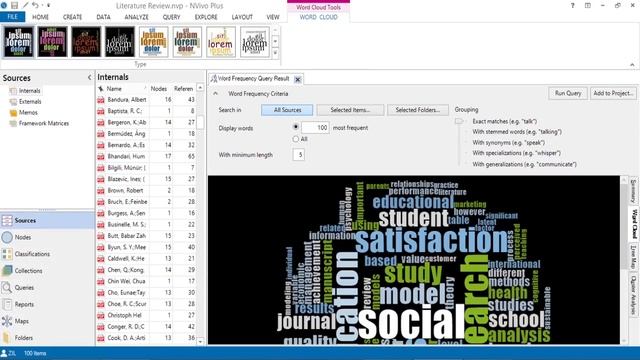The image size is (640, 360).
Task: Open the Help question mark icon
Action: [573, 5]
